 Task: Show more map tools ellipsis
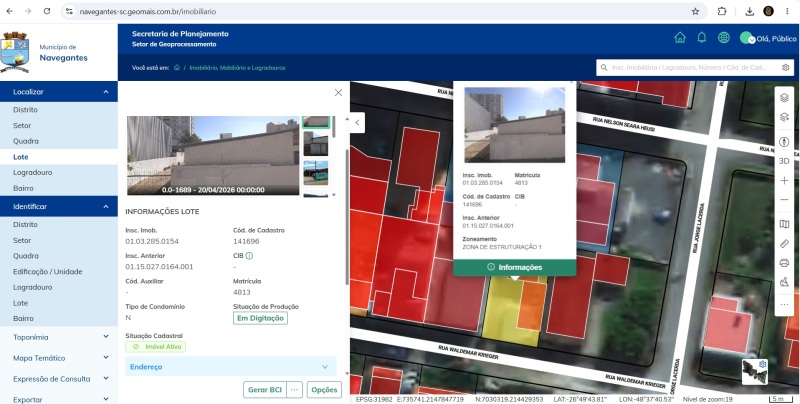(784, 305)
